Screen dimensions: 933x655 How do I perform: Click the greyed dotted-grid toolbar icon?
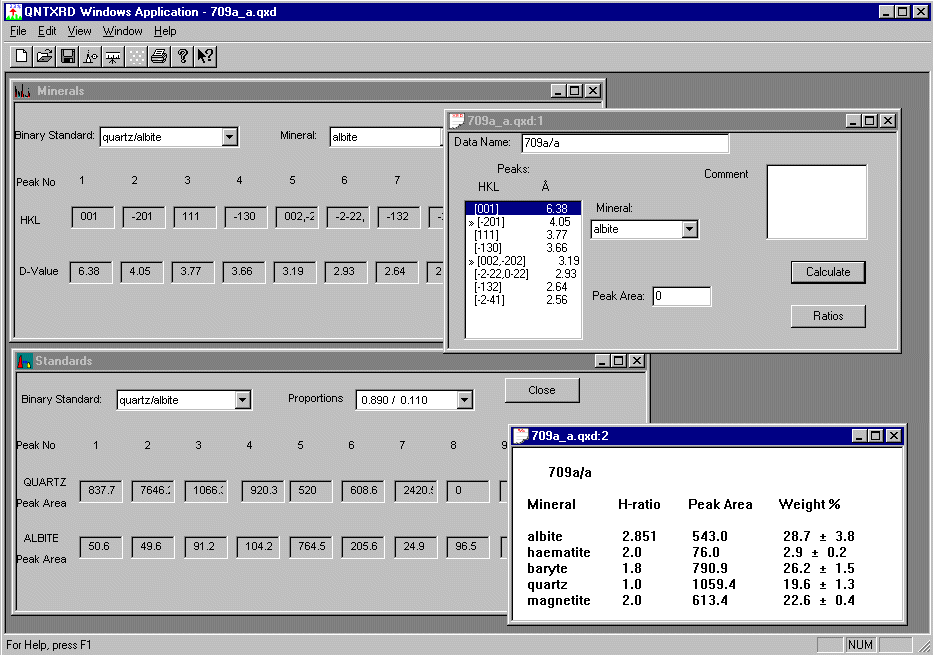(136, 57)
